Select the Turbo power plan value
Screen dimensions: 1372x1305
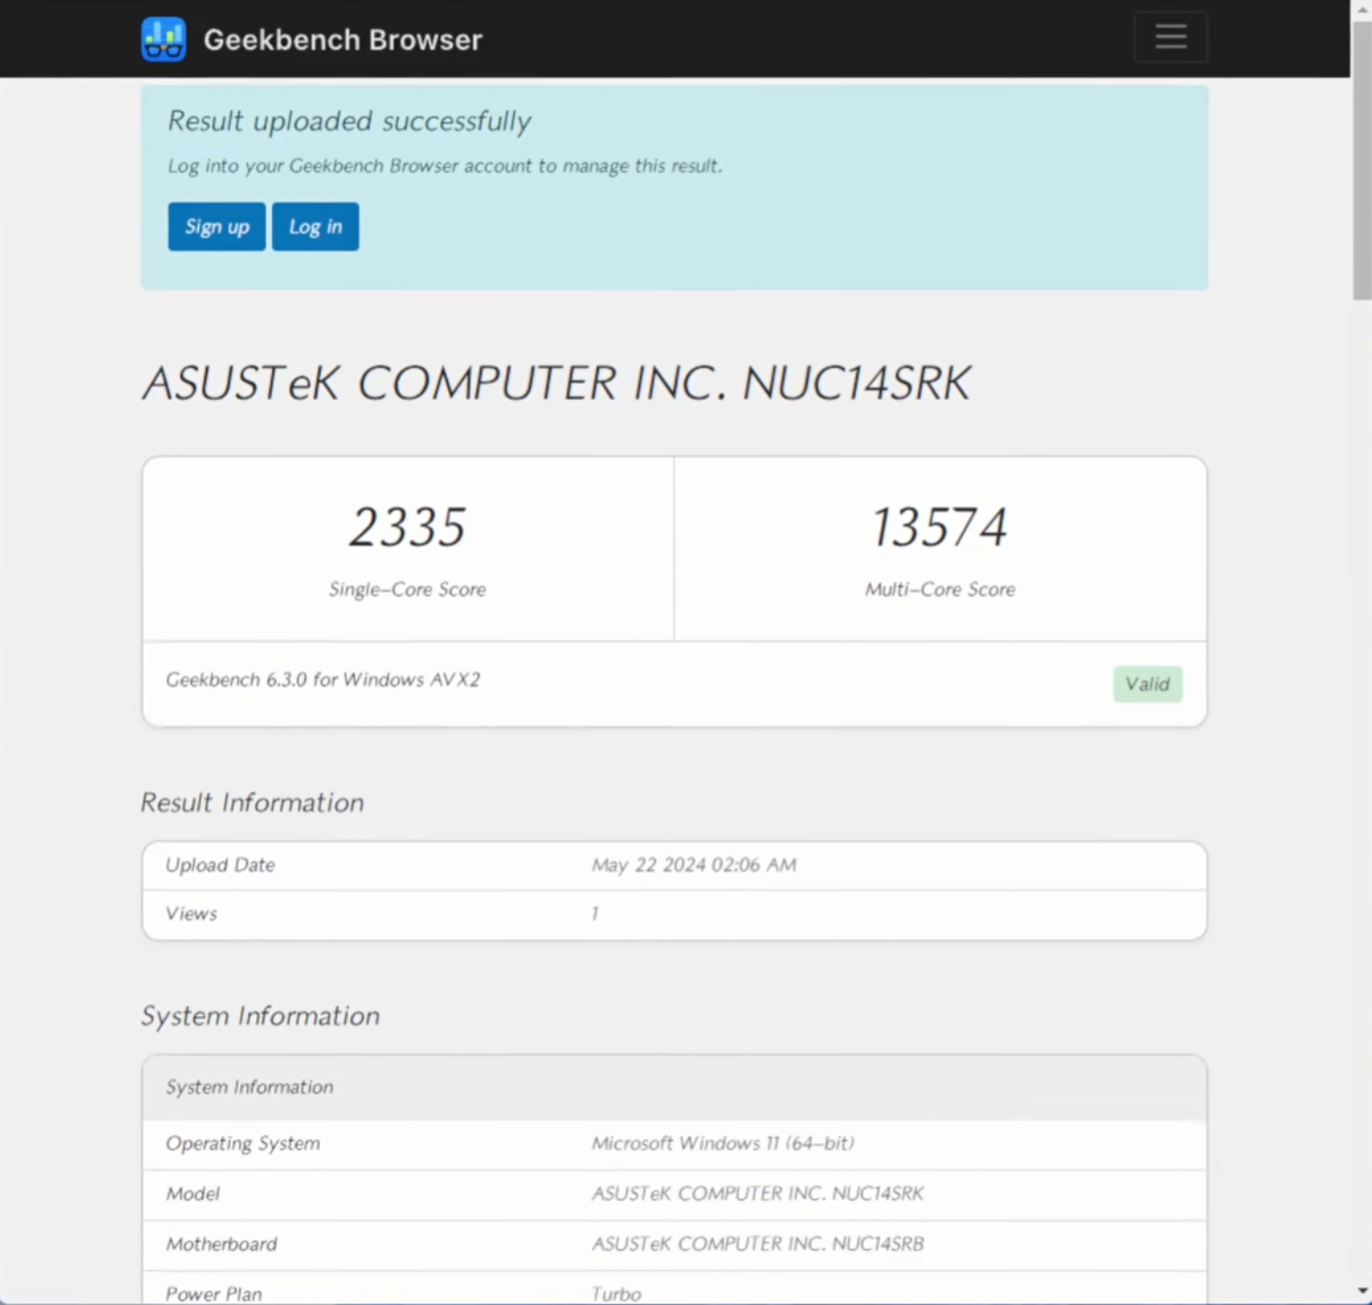click(x=616, y=1294)
